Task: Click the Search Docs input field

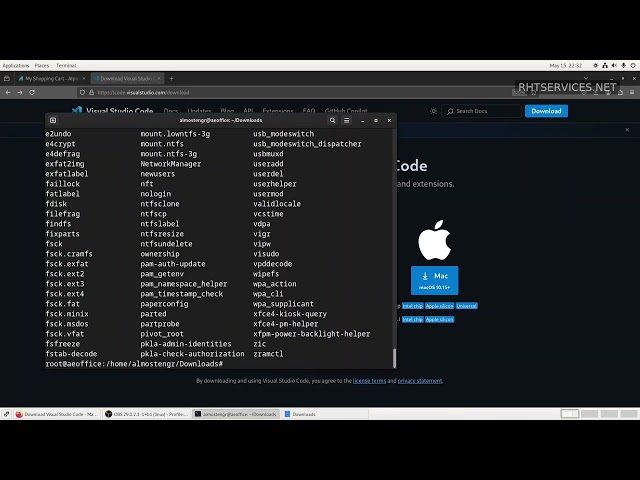Action: [482, 111]
